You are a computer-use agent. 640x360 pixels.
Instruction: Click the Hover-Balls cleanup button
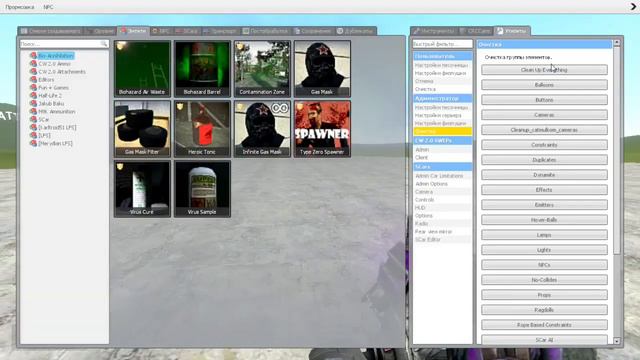544,220
